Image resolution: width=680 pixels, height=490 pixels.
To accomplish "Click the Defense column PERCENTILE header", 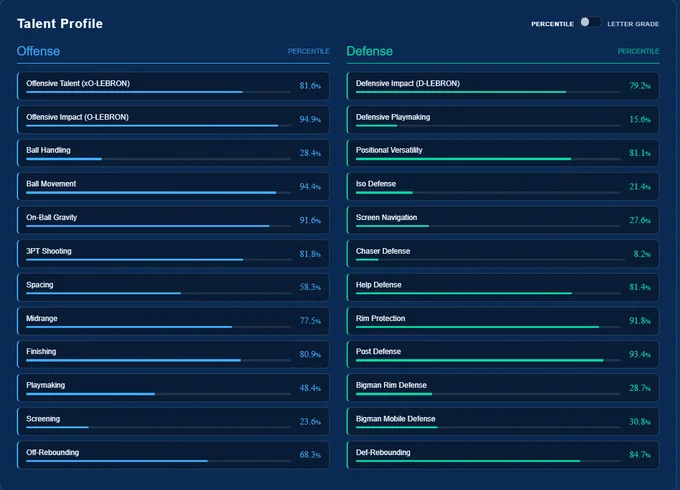I will 638,51.
